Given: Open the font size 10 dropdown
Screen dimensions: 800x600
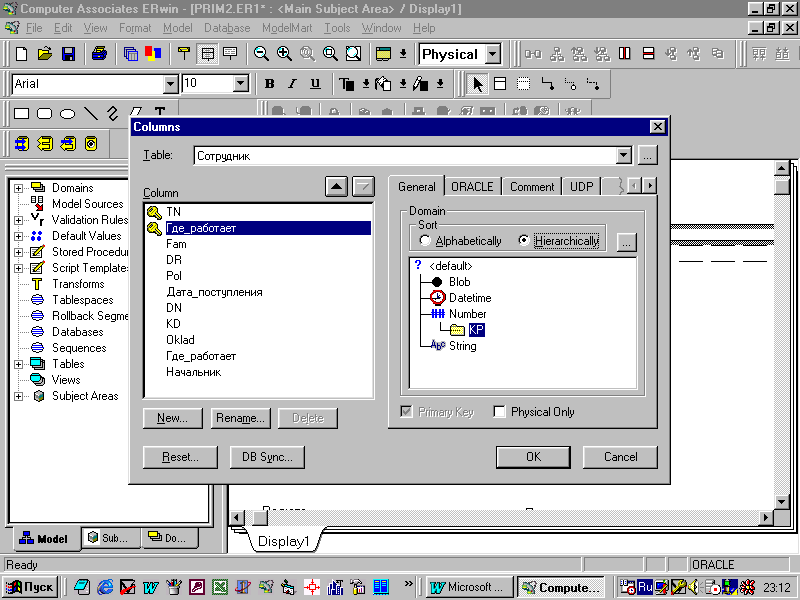Looking at the screenshot, I should pos(241,84).
